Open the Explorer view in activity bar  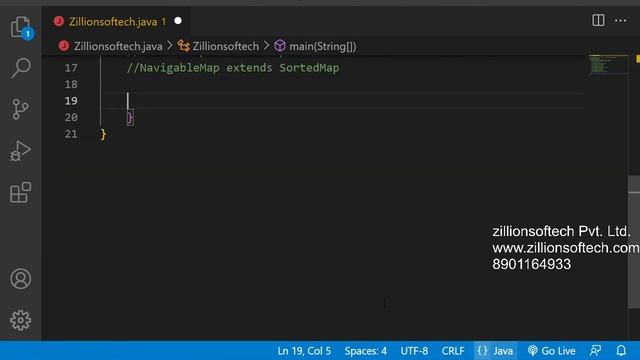point(21,27)
